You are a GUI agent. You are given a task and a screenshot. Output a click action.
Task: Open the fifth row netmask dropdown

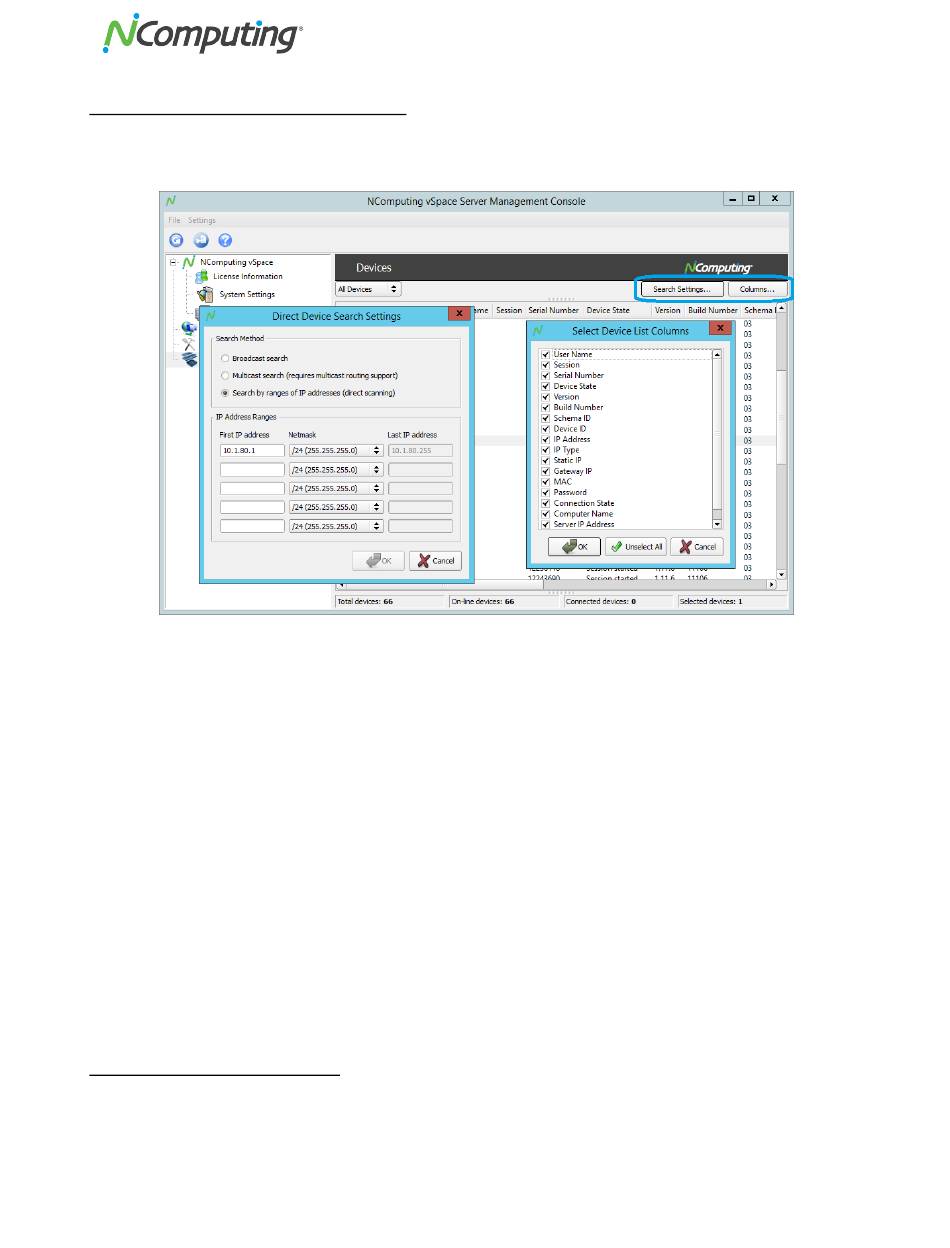[336, 526]
